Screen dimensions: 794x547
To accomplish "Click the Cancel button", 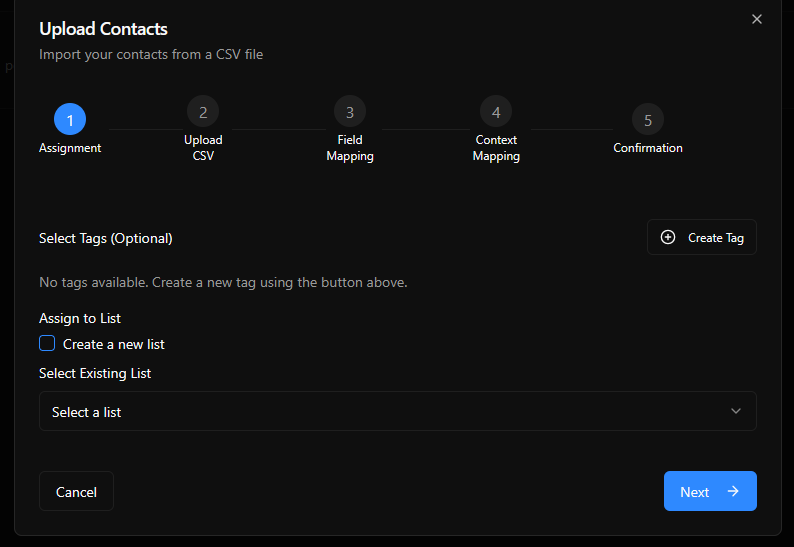I will (76, 491).
